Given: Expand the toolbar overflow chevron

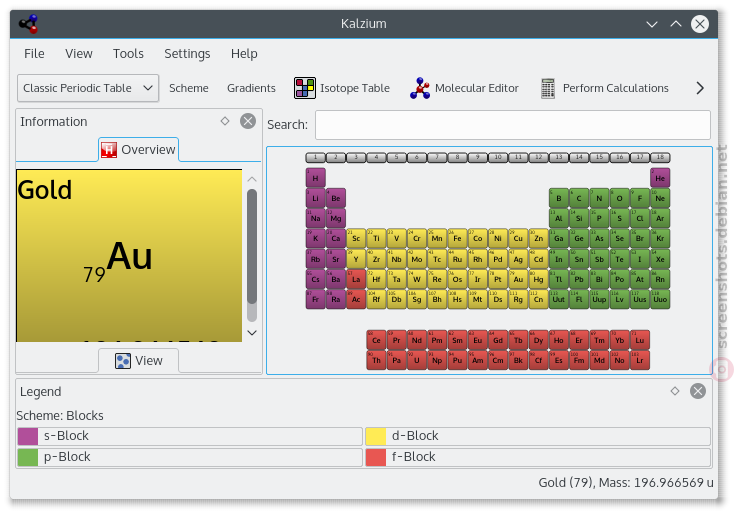Looking at the screenshot, I should point(700,88).
